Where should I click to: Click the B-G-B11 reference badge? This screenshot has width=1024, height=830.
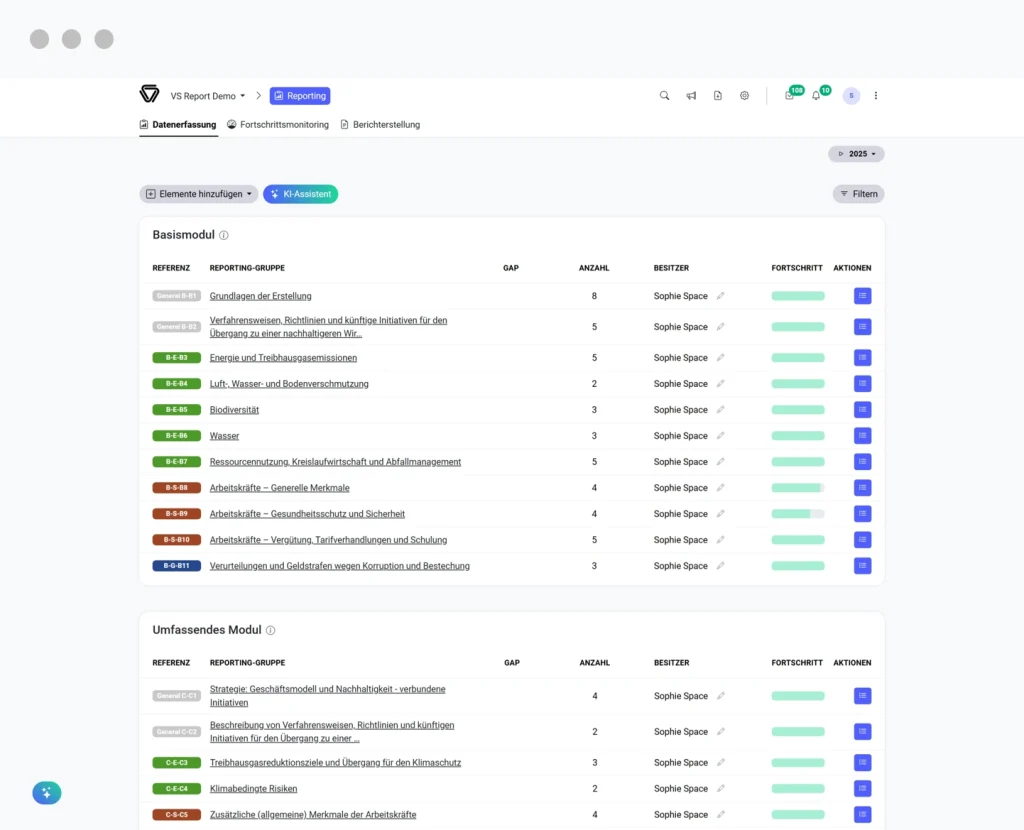coord(176,566)
